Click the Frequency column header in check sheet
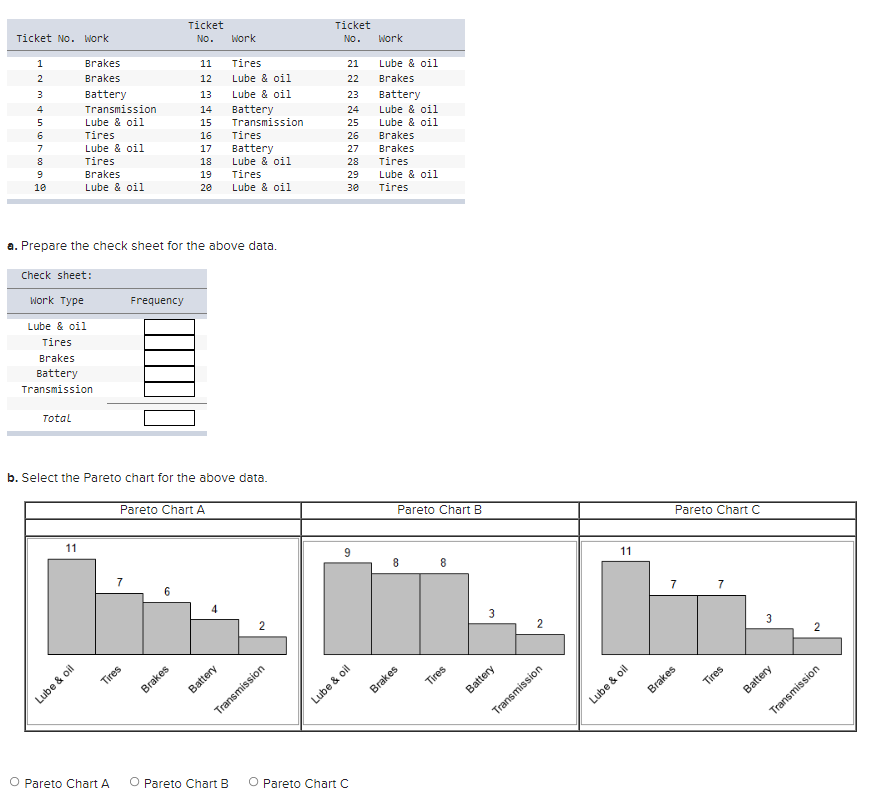 point(157,300)
